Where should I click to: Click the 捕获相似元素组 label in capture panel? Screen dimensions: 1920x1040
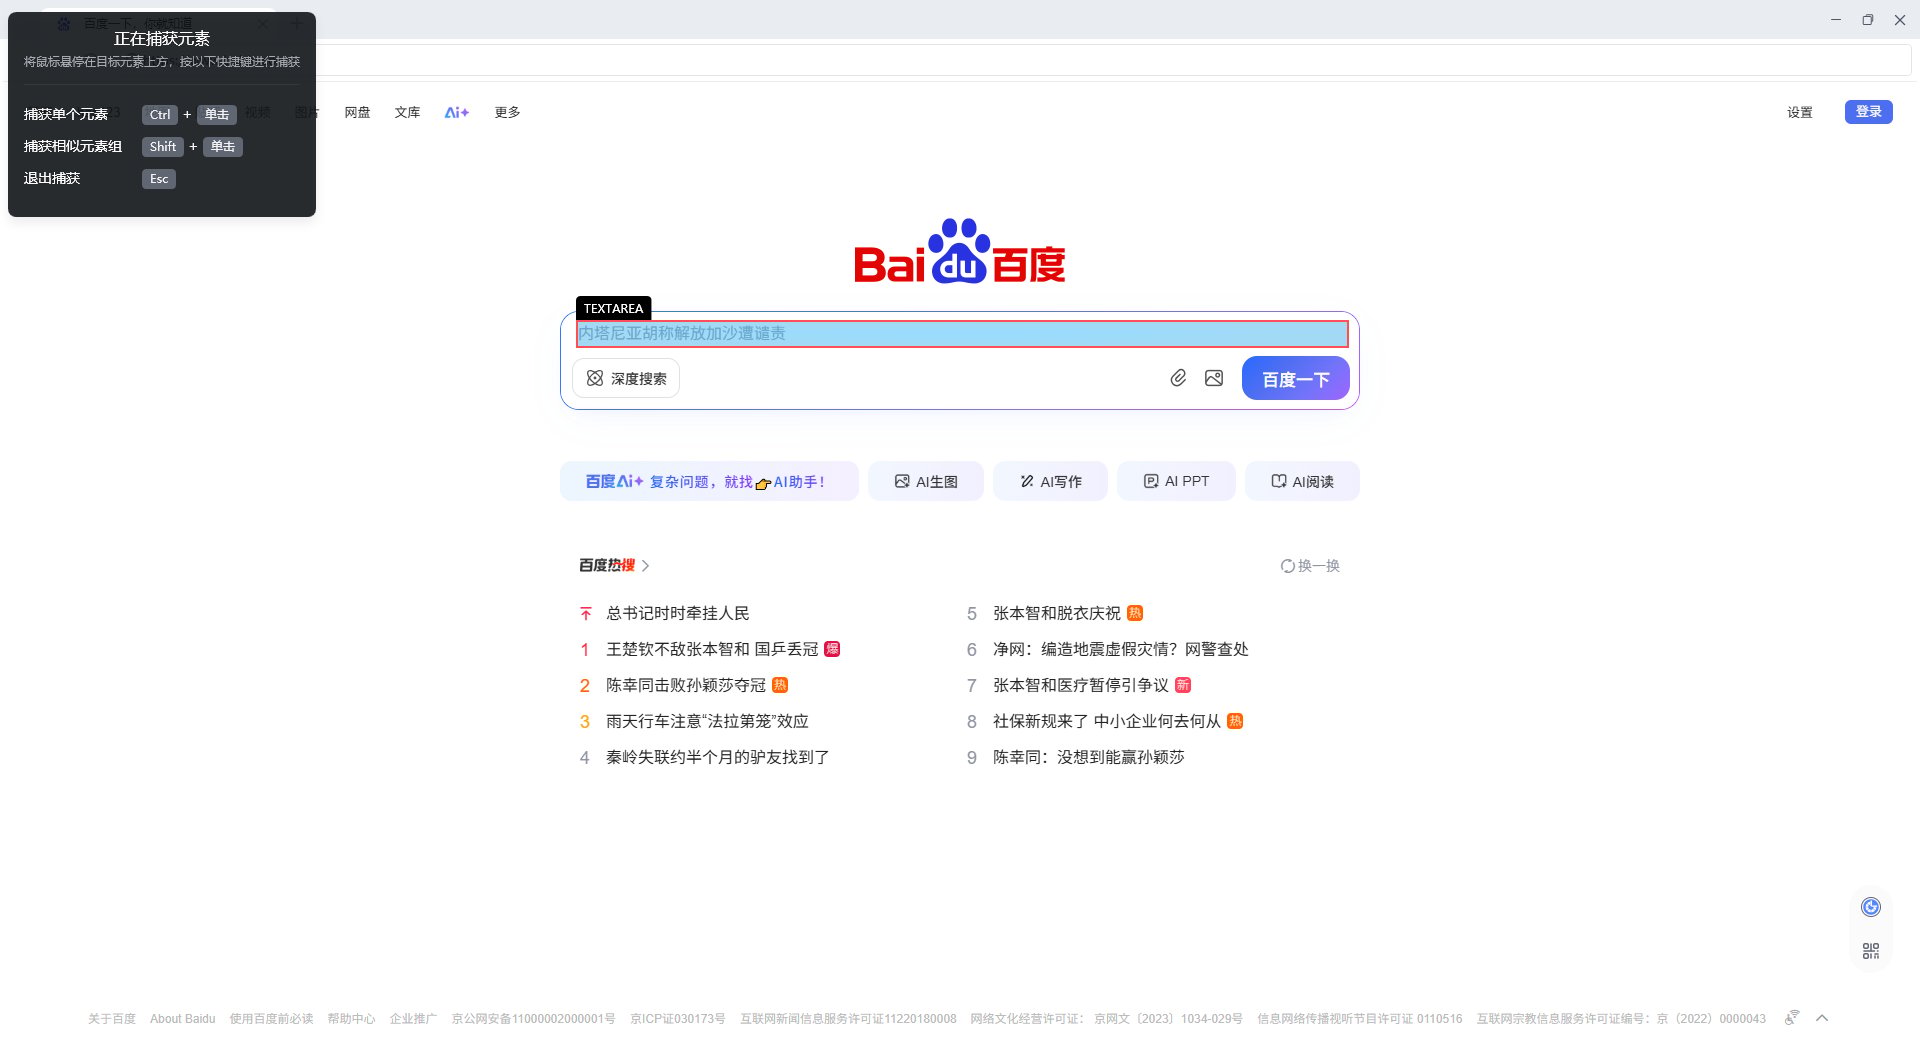[x=73, y=146]
